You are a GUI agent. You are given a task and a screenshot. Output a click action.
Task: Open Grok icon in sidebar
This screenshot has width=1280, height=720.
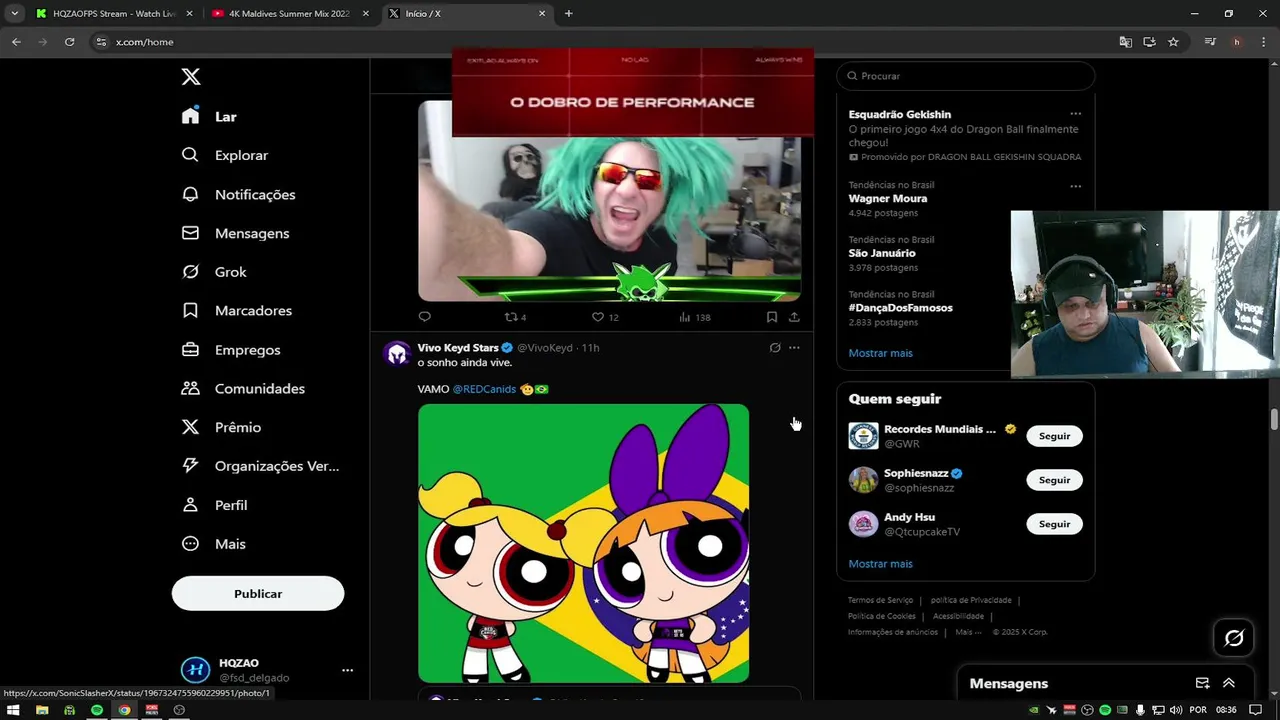pyautogui.click(x=190, y=272)
